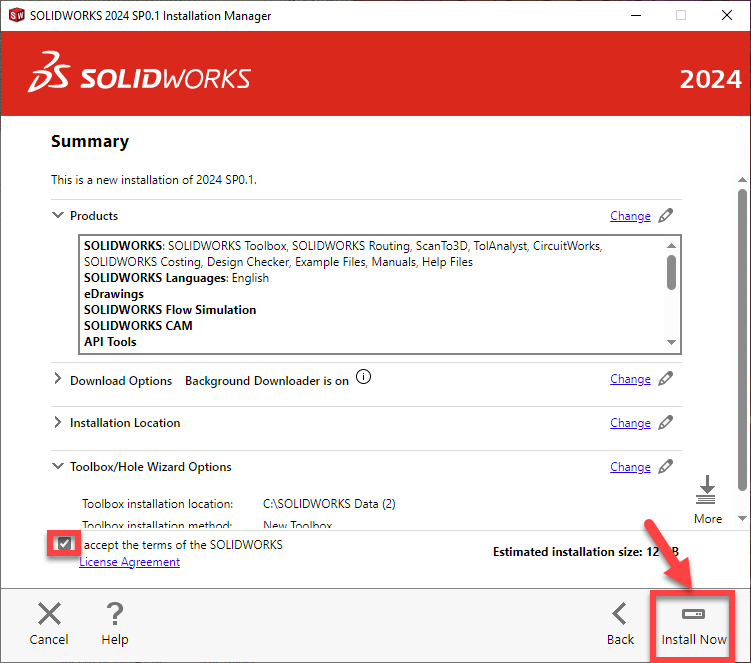The width and height of the screenshot is (751, 663).
Task: Expand the Installation Location section
Action: coord(57,423)
